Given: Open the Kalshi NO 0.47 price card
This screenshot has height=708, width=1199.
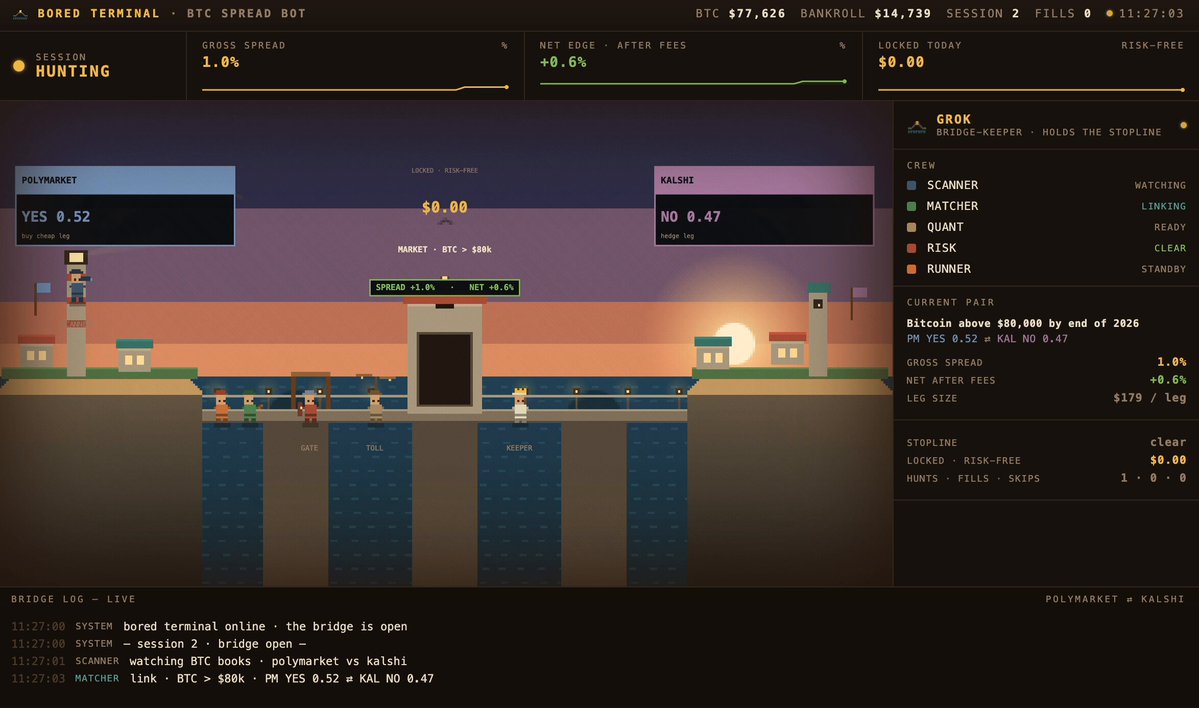Looking at the screenshot, I should [764, 206].
